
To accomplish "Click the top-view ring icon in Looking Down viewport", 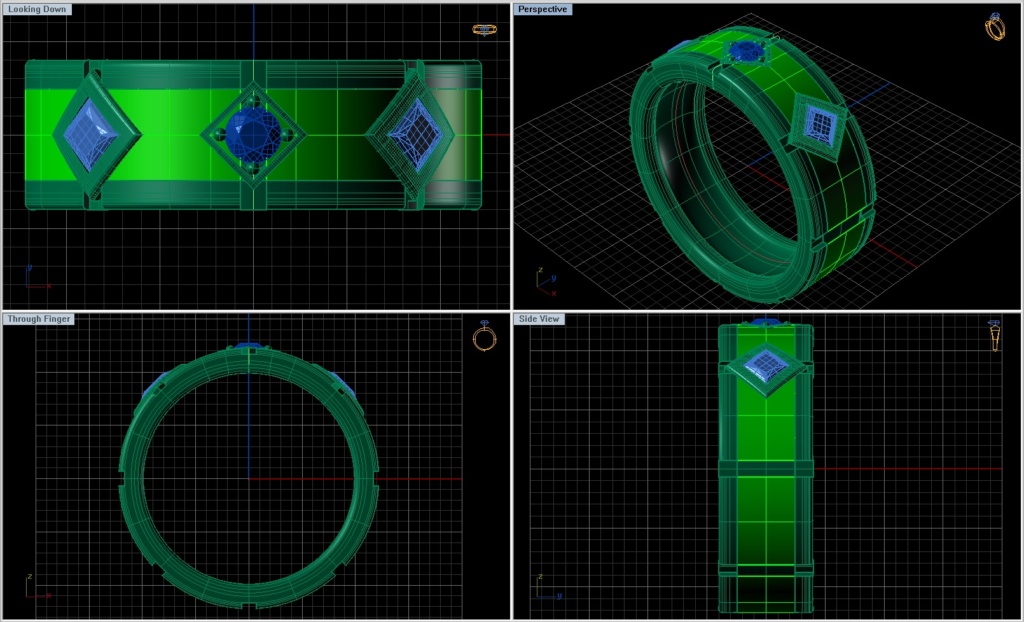I will point(484,29).
